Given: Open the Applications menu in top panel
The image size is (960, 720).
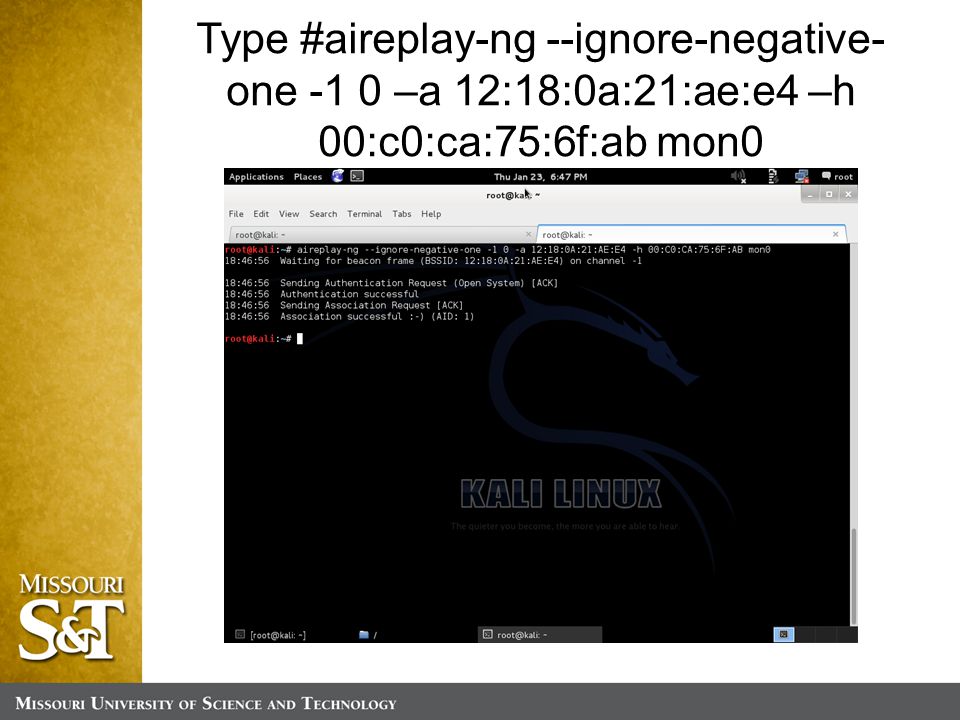Looking at the screenshot, I should click(x=256, y=176).
